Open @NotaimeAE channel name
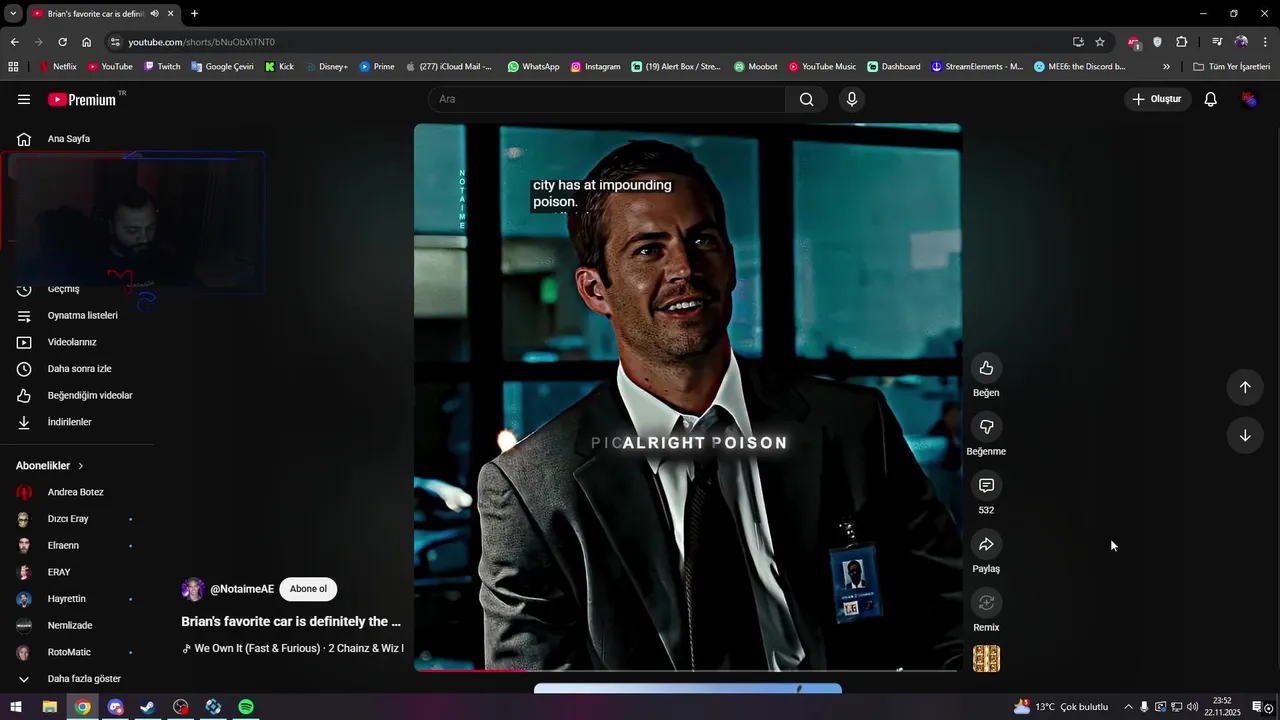The width and height of the screenshot is (1280, 720). (242, 589)
